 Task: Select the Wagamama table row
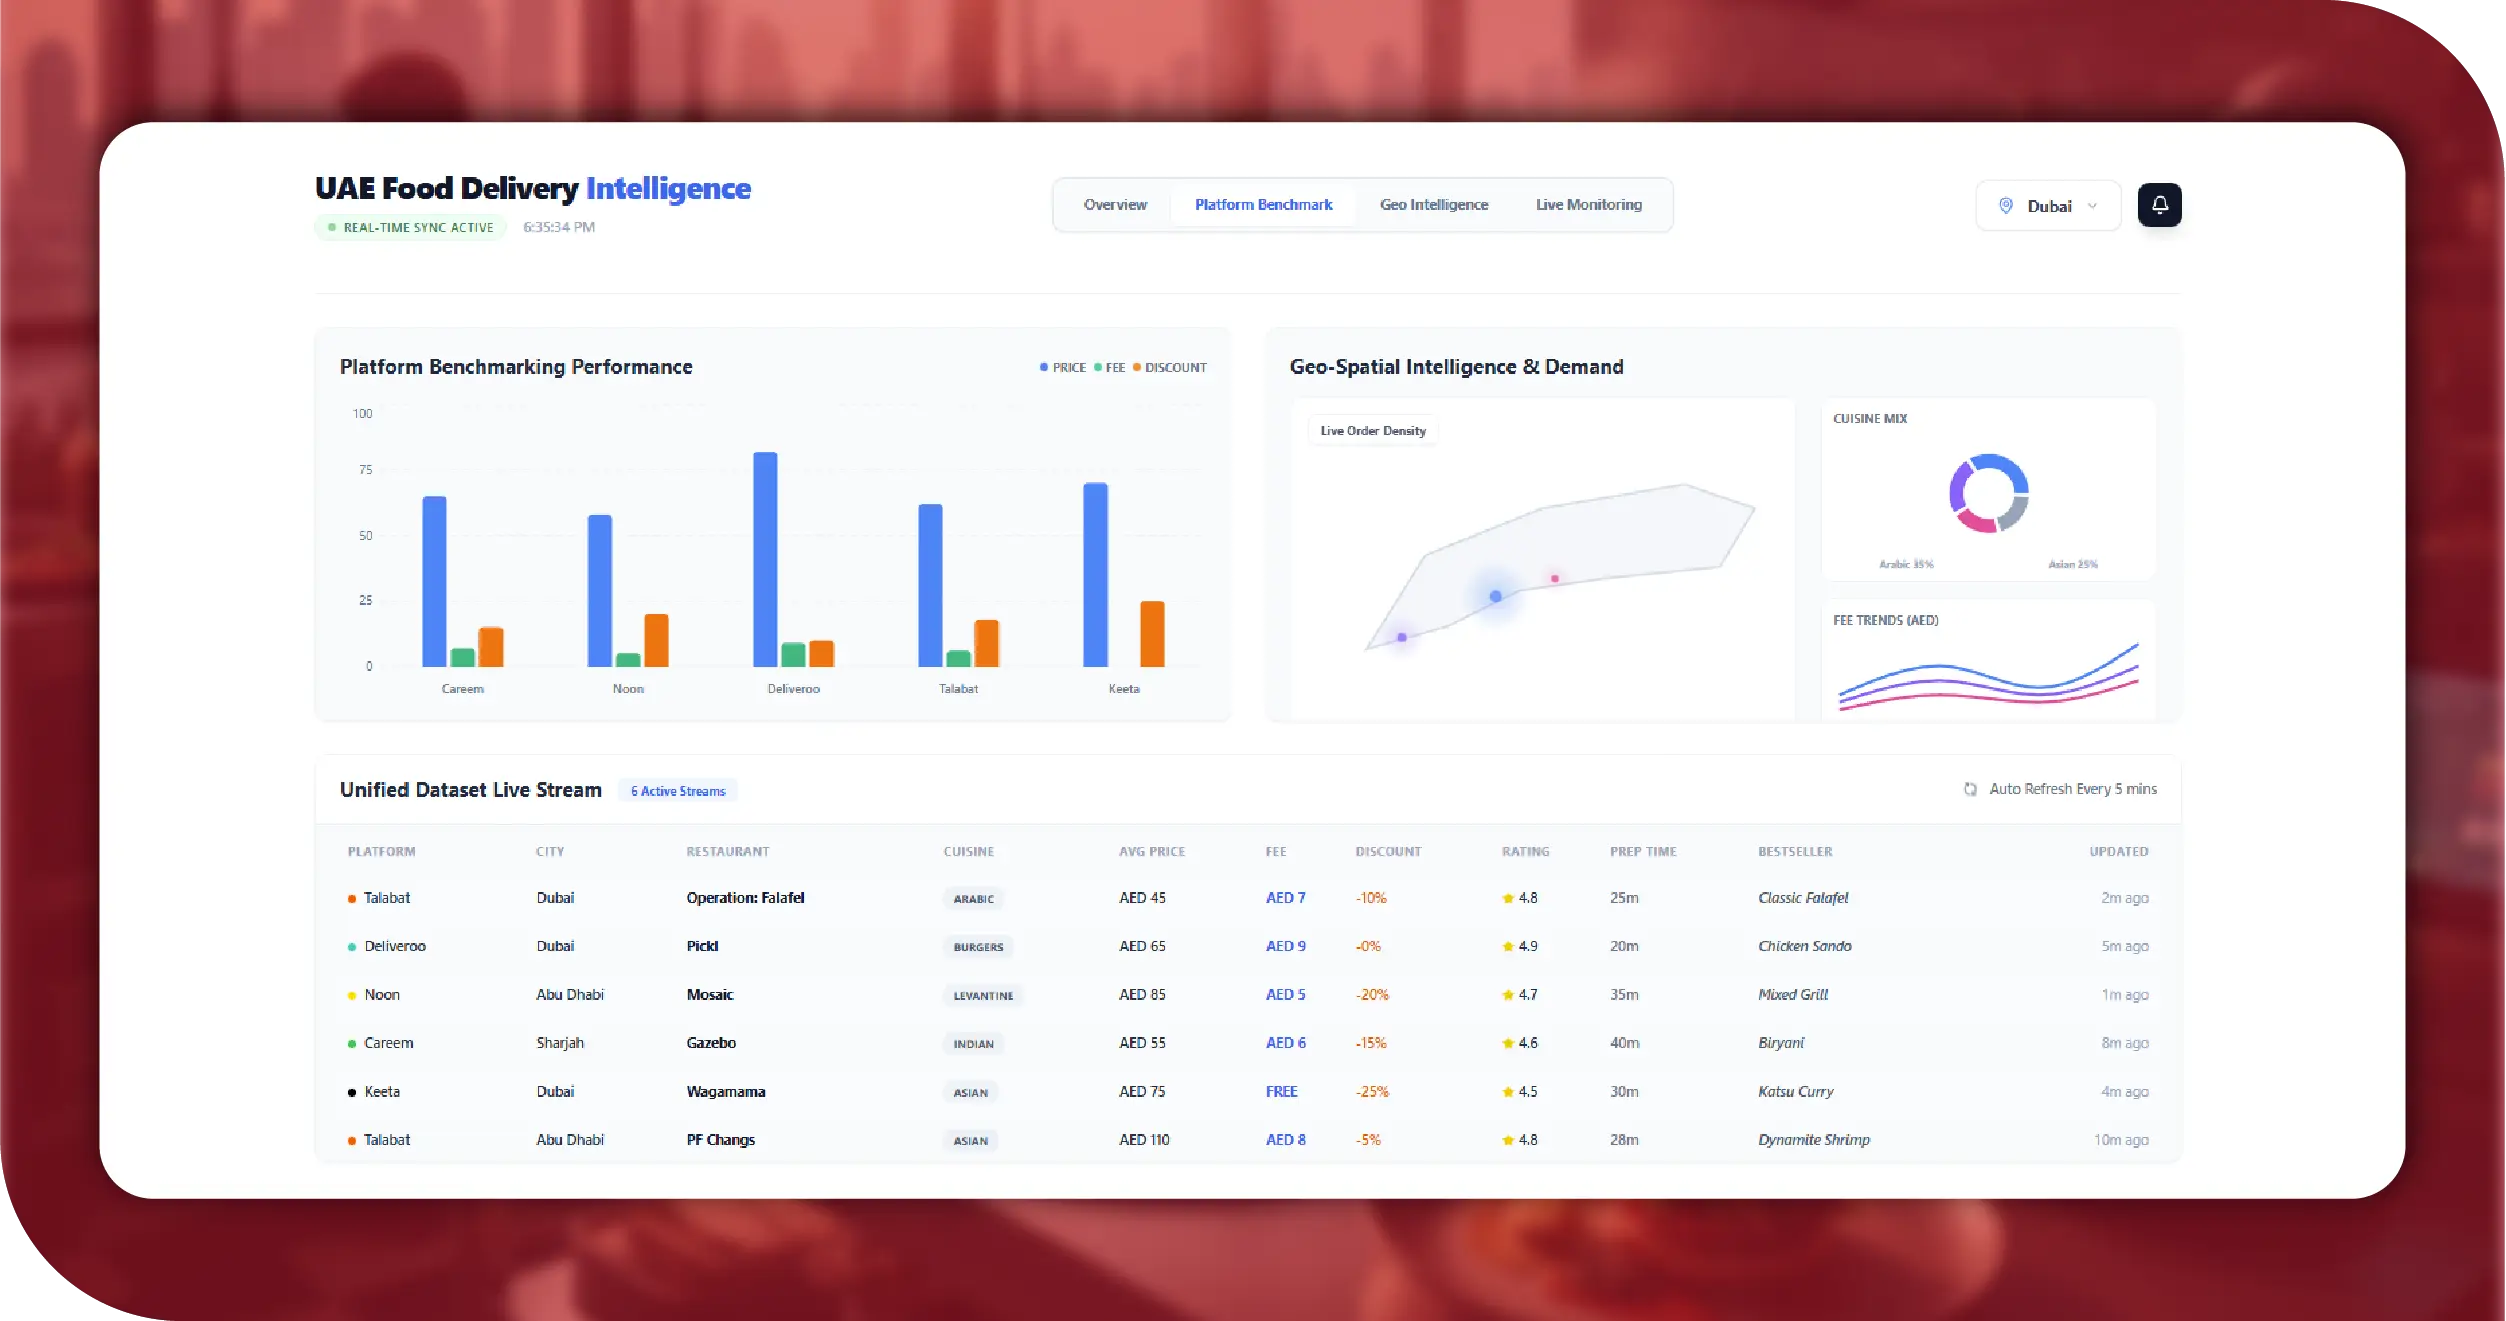(x=725, y=1091)
